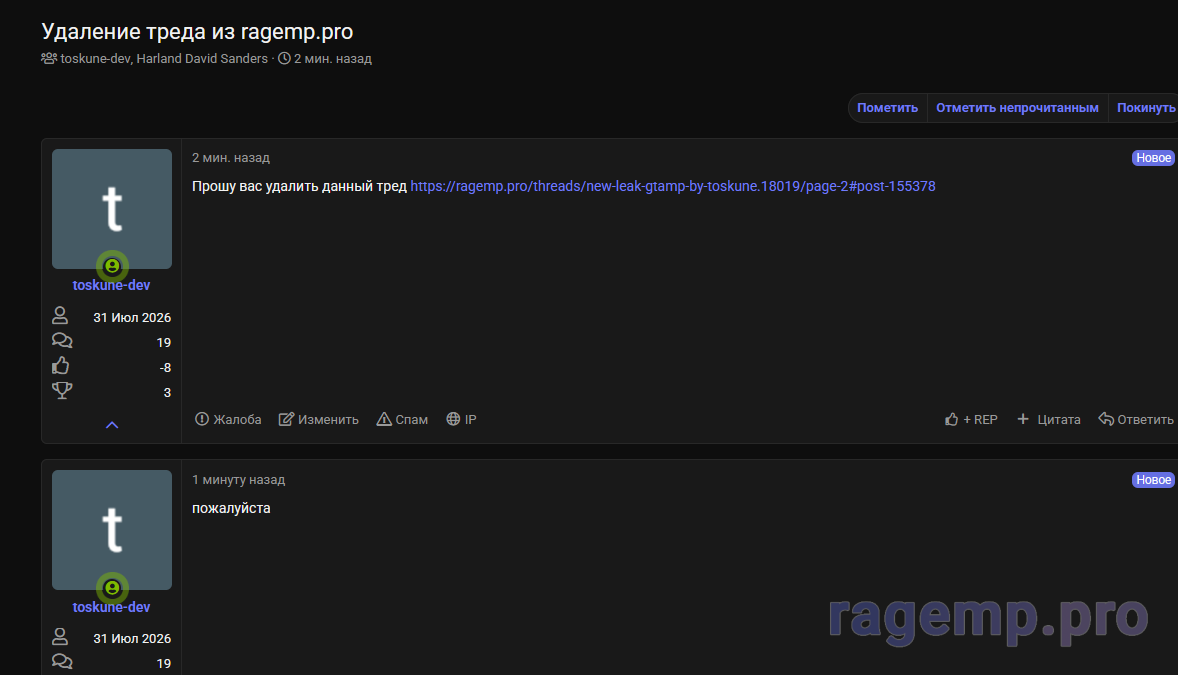Screen dimensions: 1178x675
Task: Click registration date icon in second post
Action: [x=60, y=637]
